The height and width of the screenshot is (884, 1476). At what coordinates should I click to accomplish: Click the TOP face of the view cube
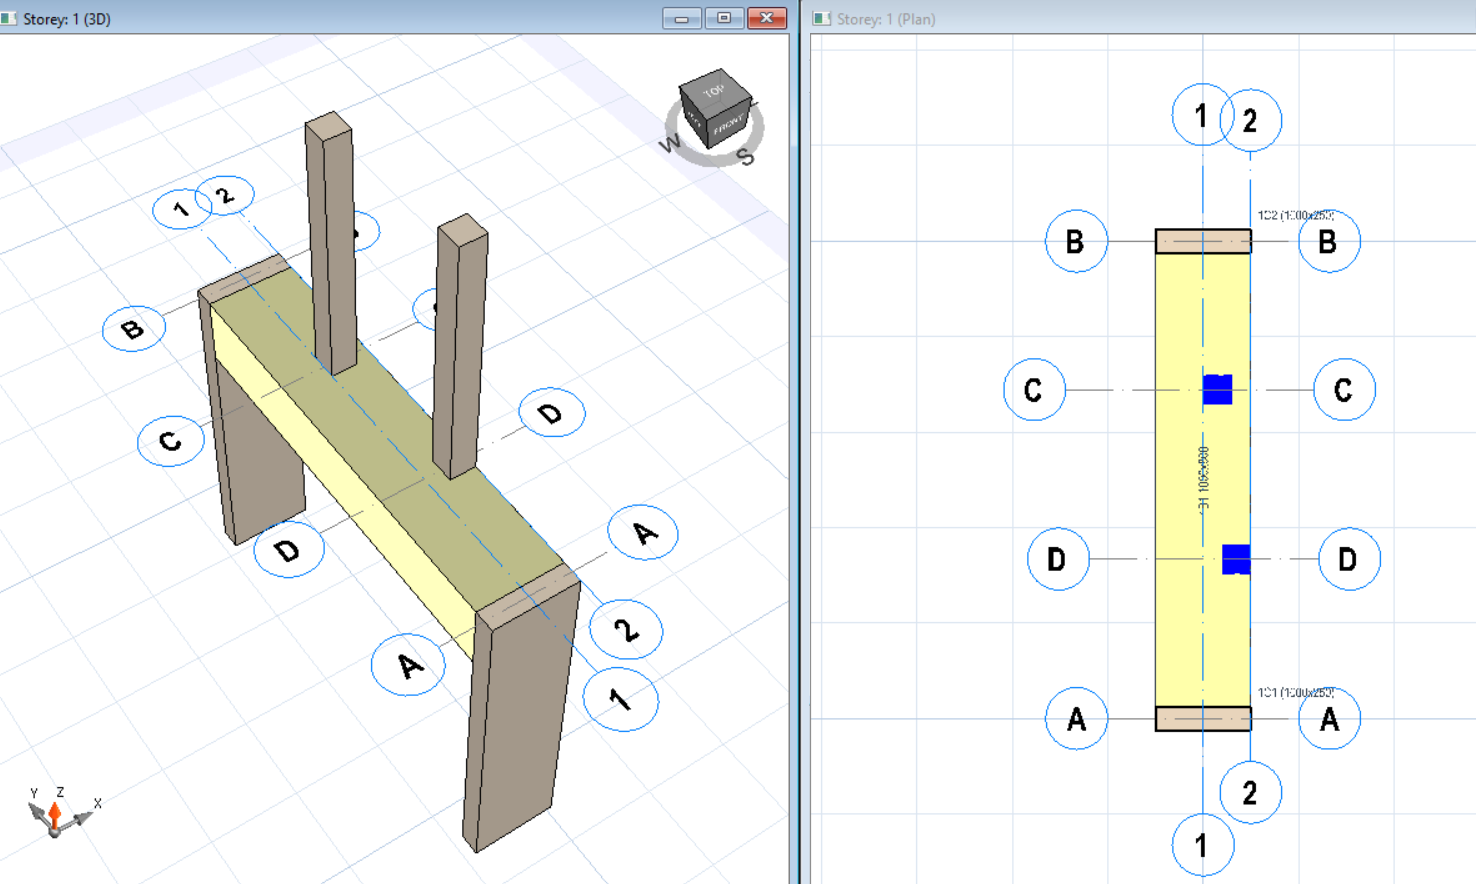tap(713, 91)
